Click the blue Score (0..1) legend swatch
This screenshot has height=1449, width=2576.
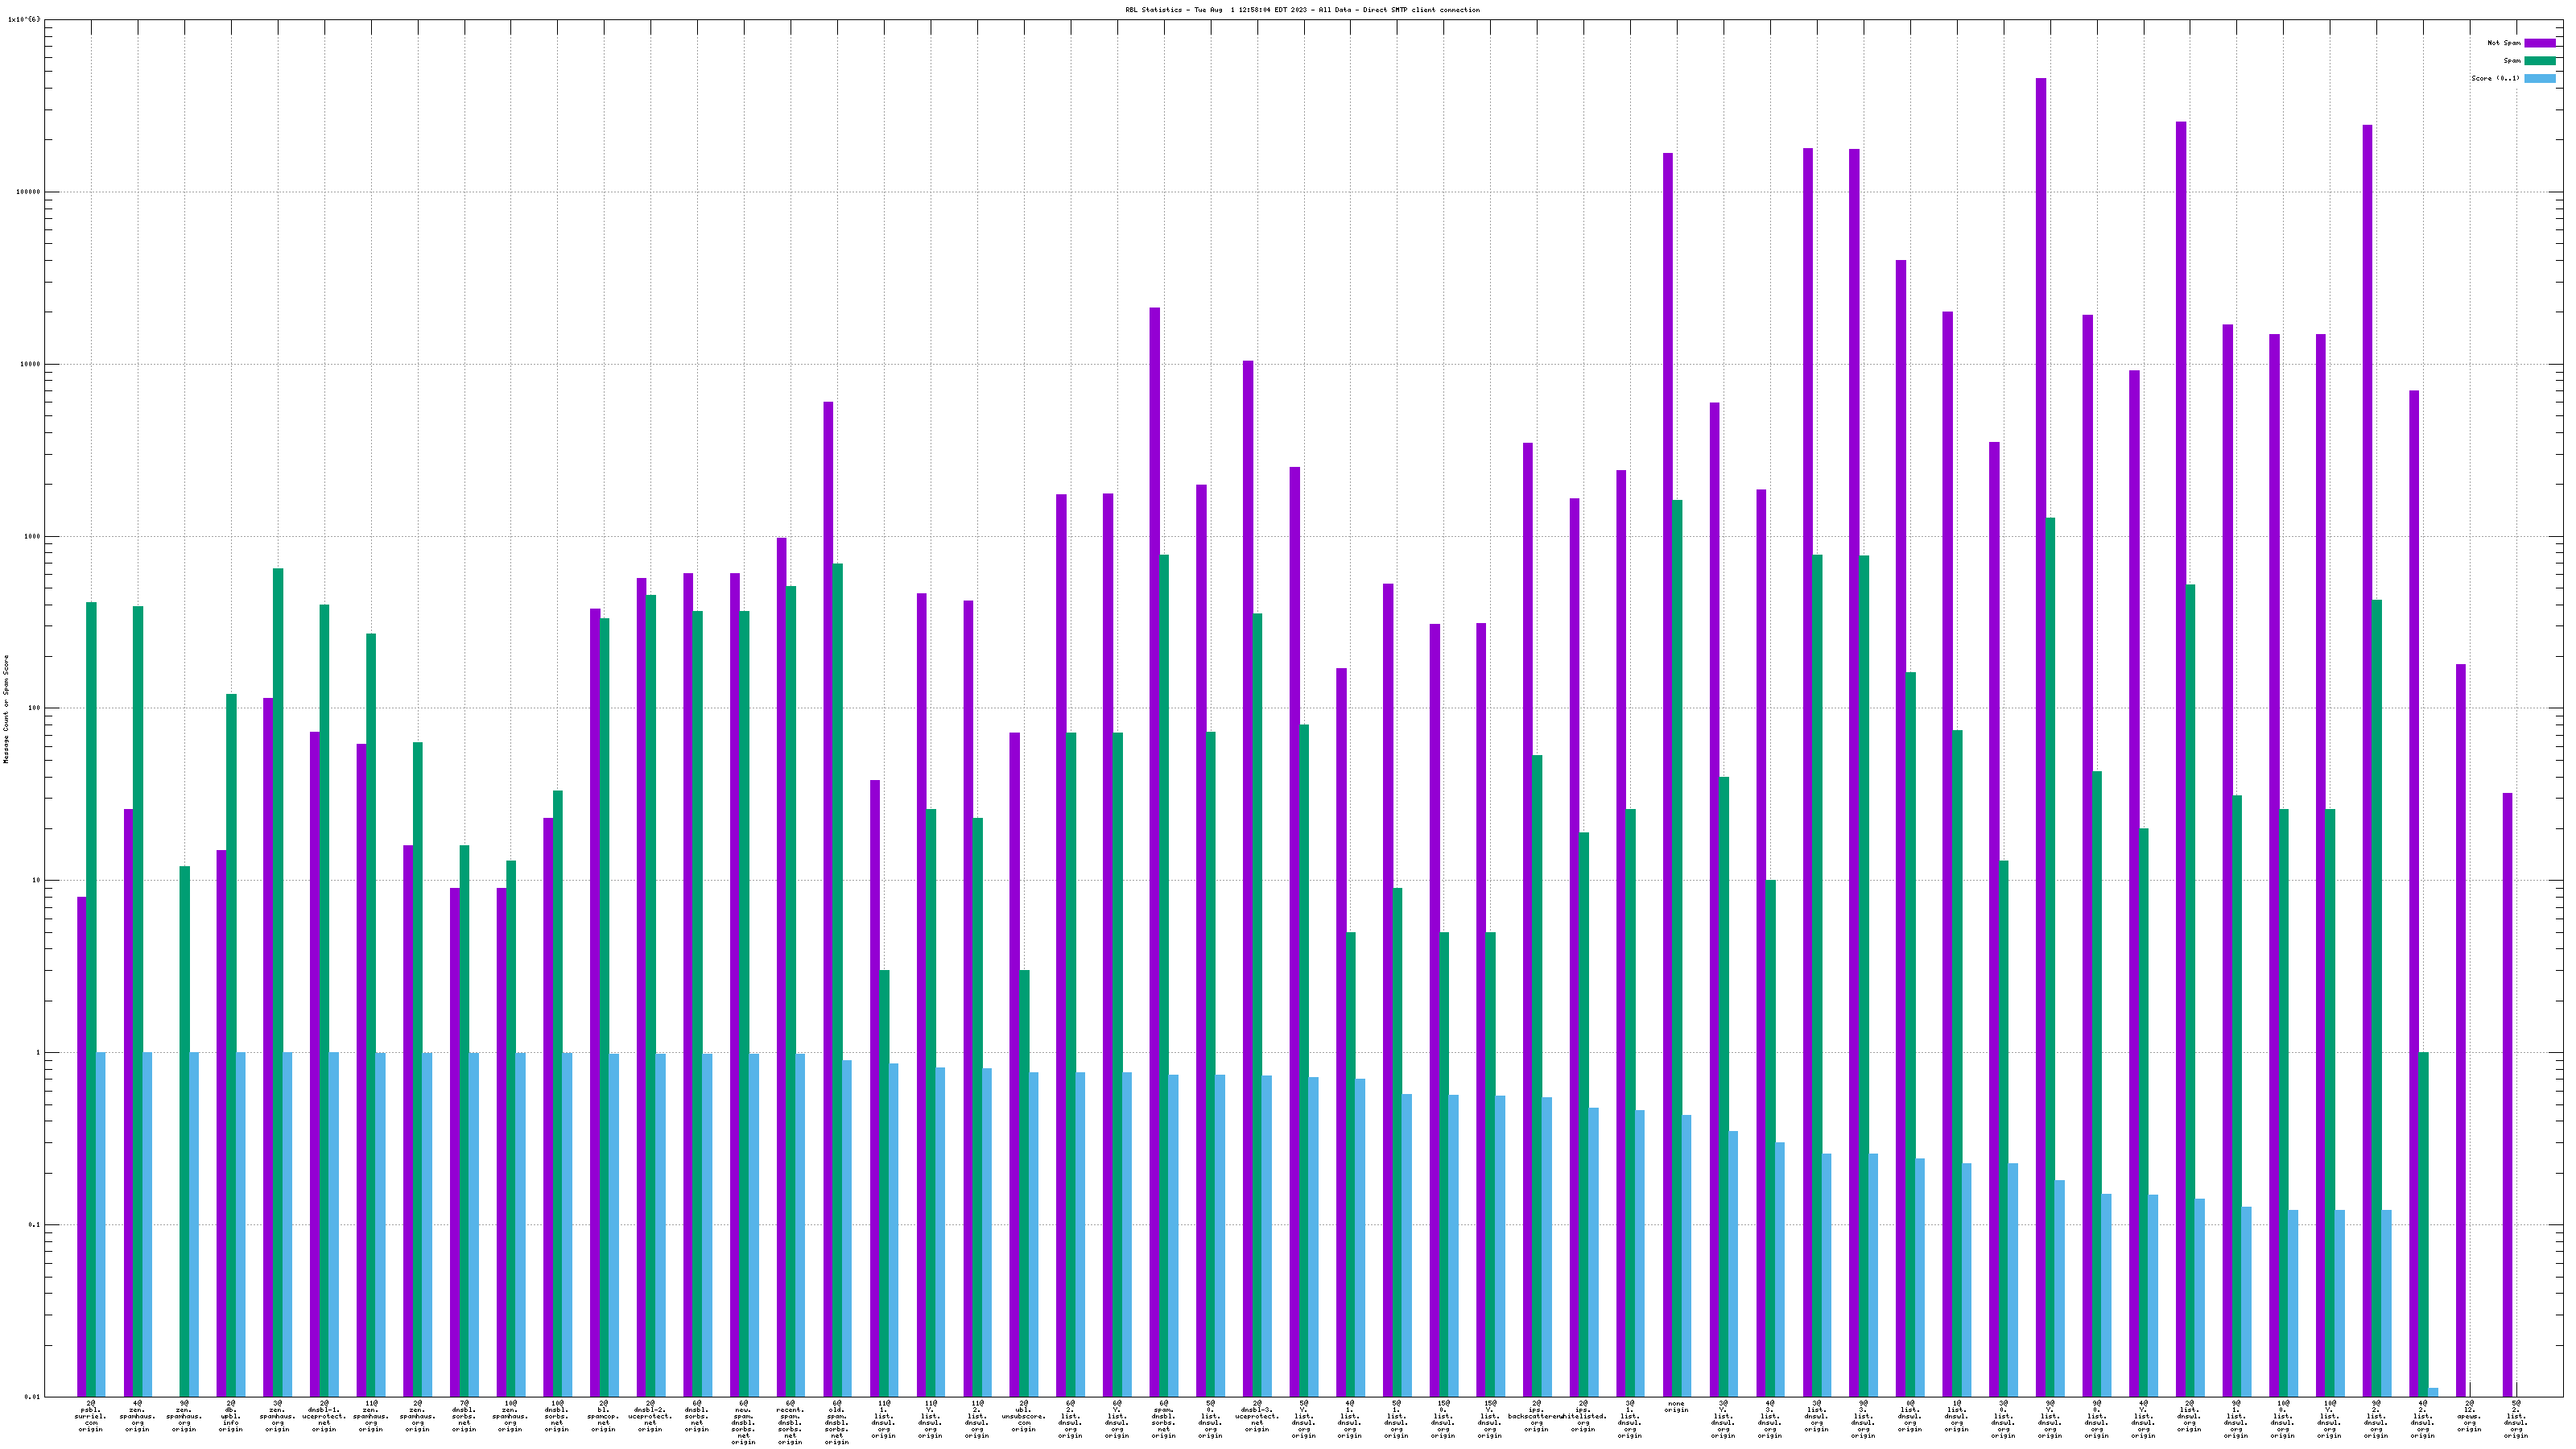[x=2539, y=78]
